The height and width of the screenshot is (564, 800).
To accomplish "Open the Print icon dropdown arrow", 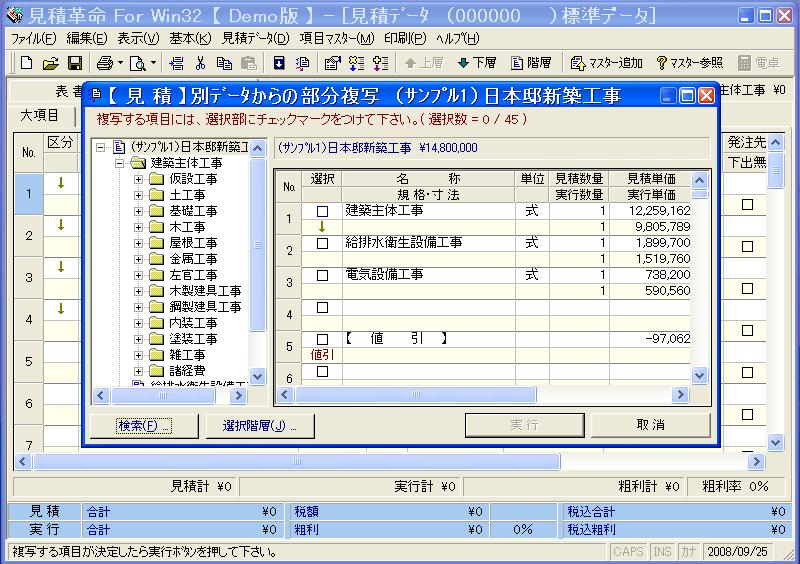I will coord(120,63).
